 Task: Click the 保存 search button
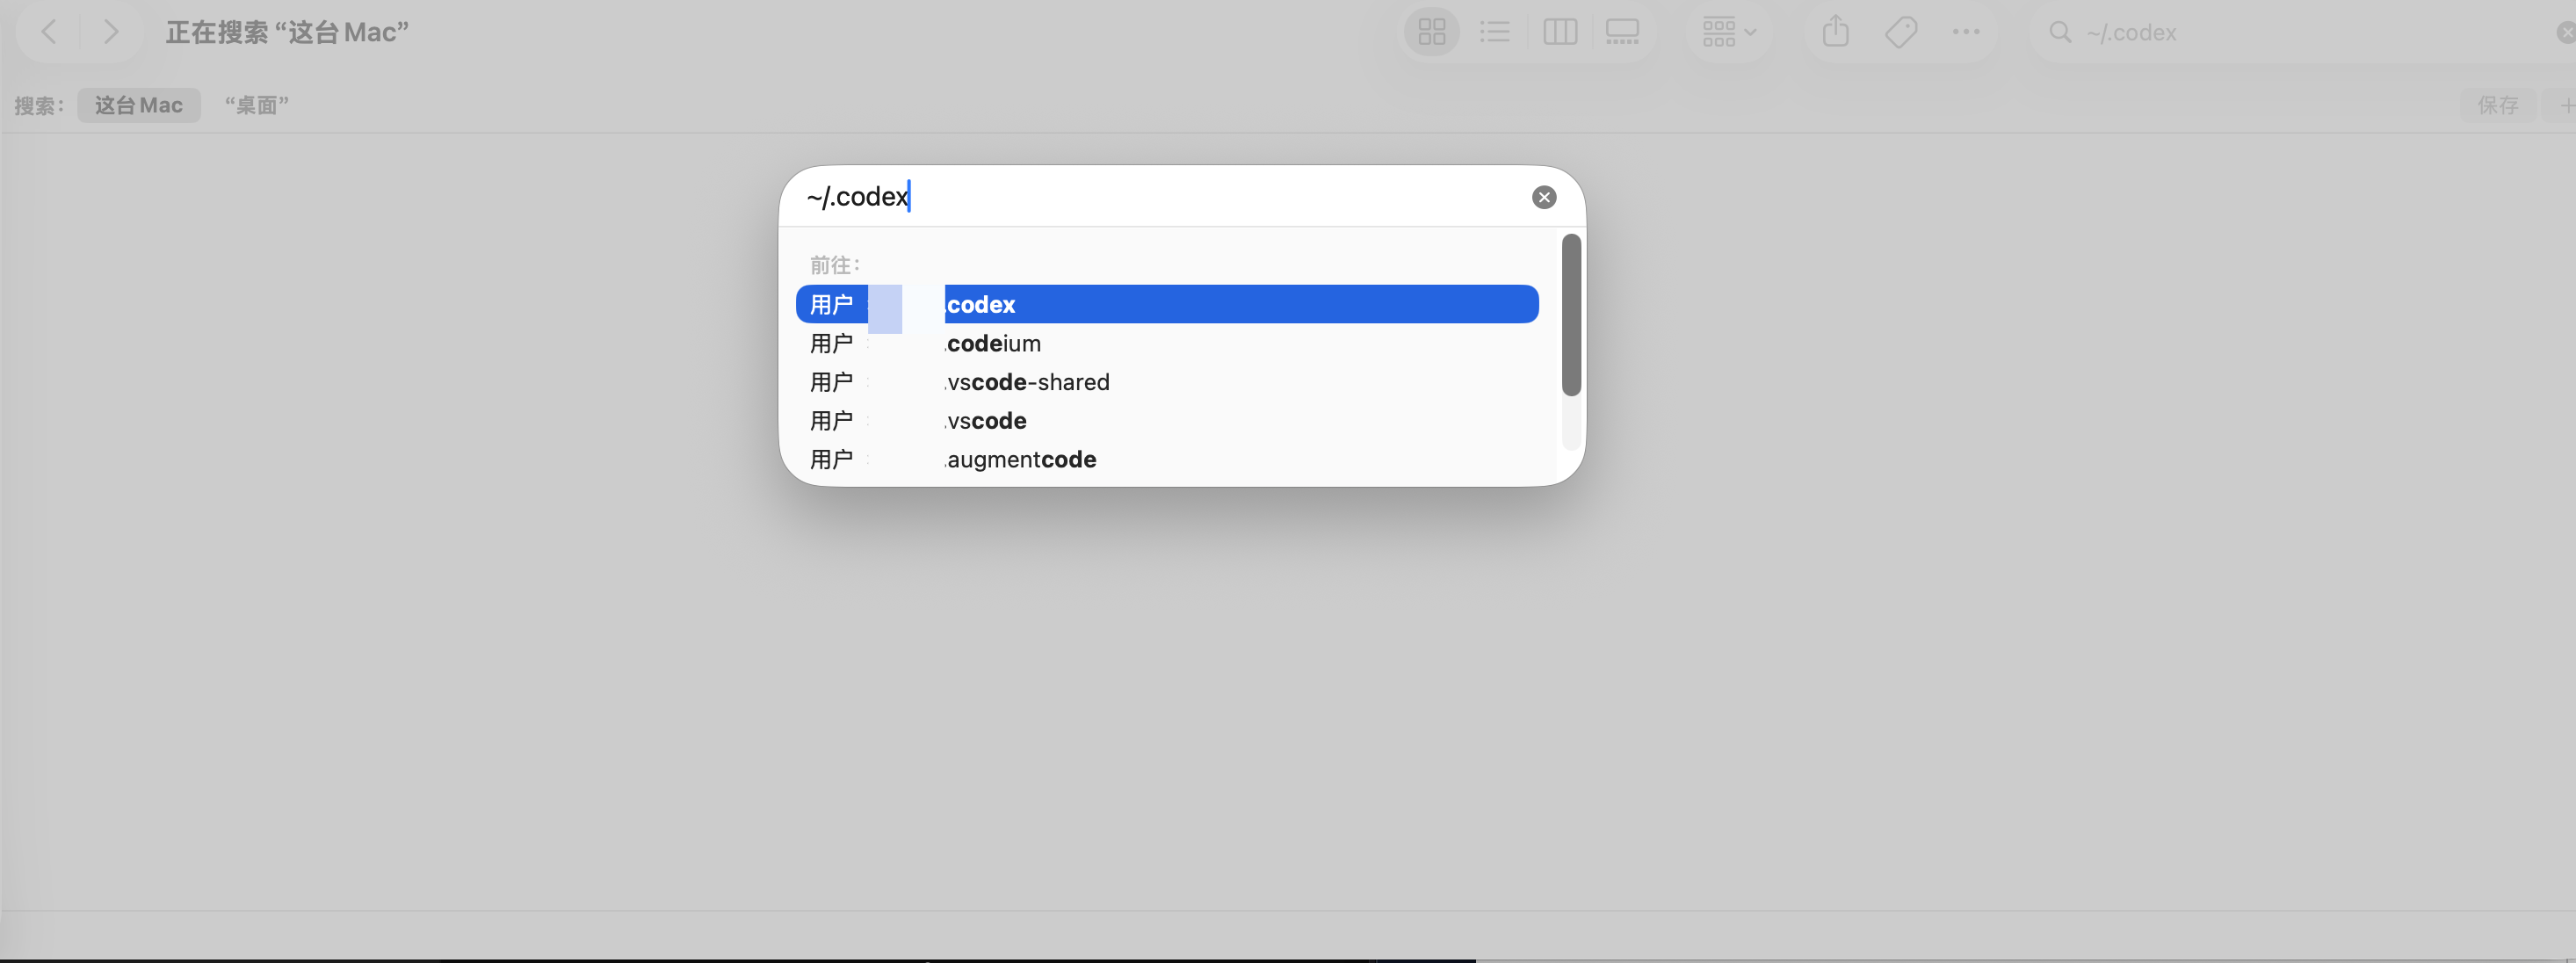coord(2497,105)
